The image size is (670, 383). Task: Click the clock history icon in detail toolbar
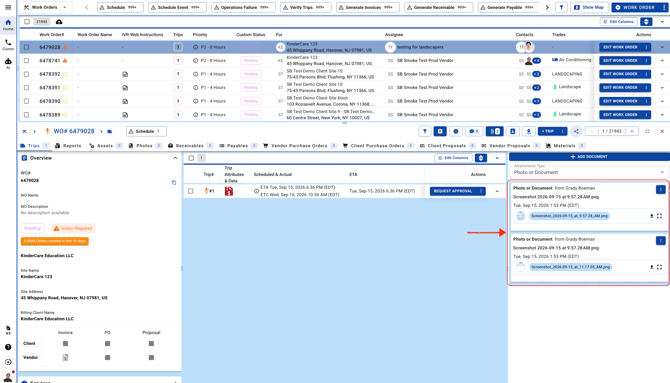click(455, 131)
